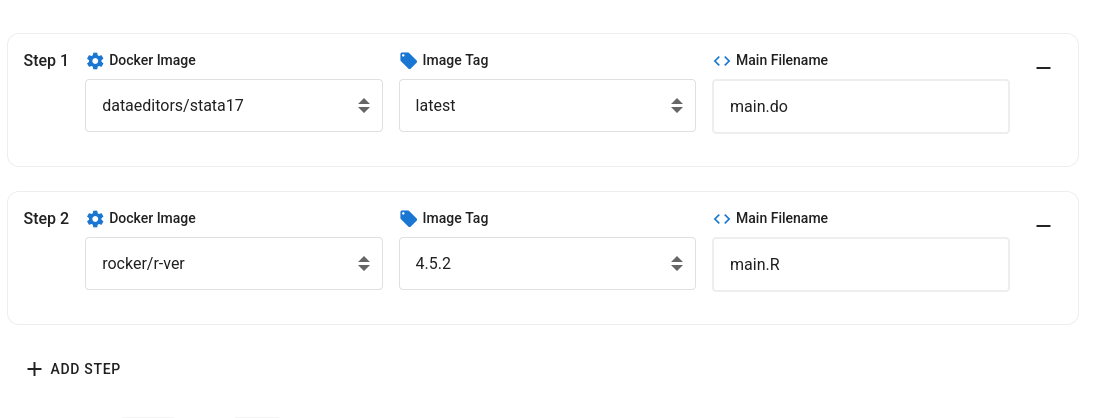Remove Step 2 with the minus icon
This screenshot has width=1098, height=418.
tap(1043, 226)
